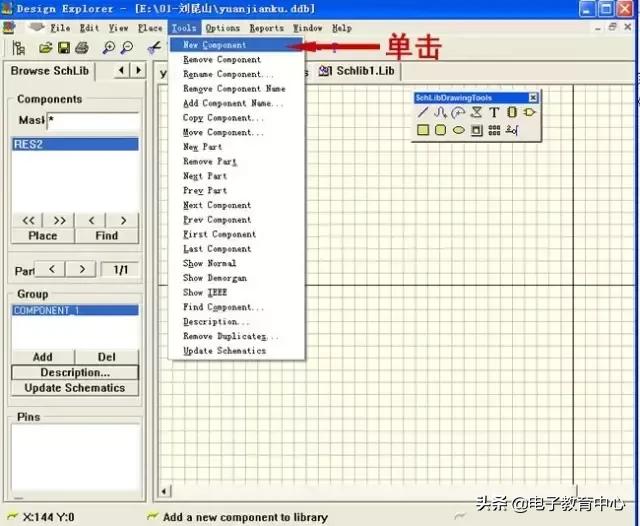
Task: Click the Part previous < button
Action: [51, 269]
